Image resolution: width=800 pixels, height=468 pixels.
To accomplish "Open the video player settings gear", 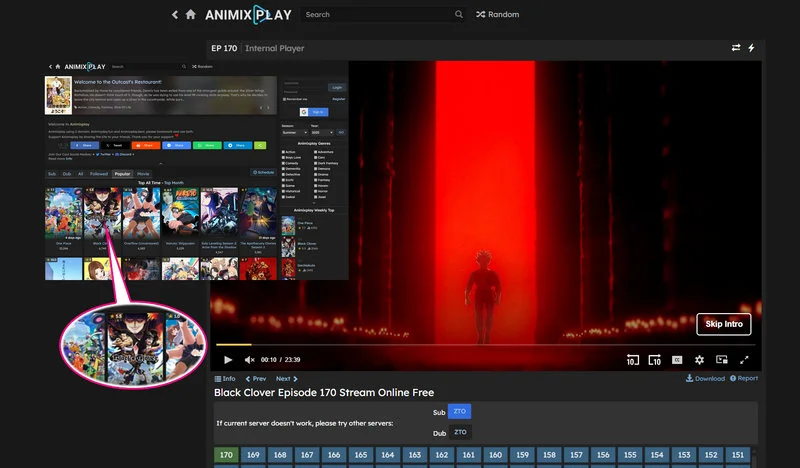I will [x=699, y=360].
